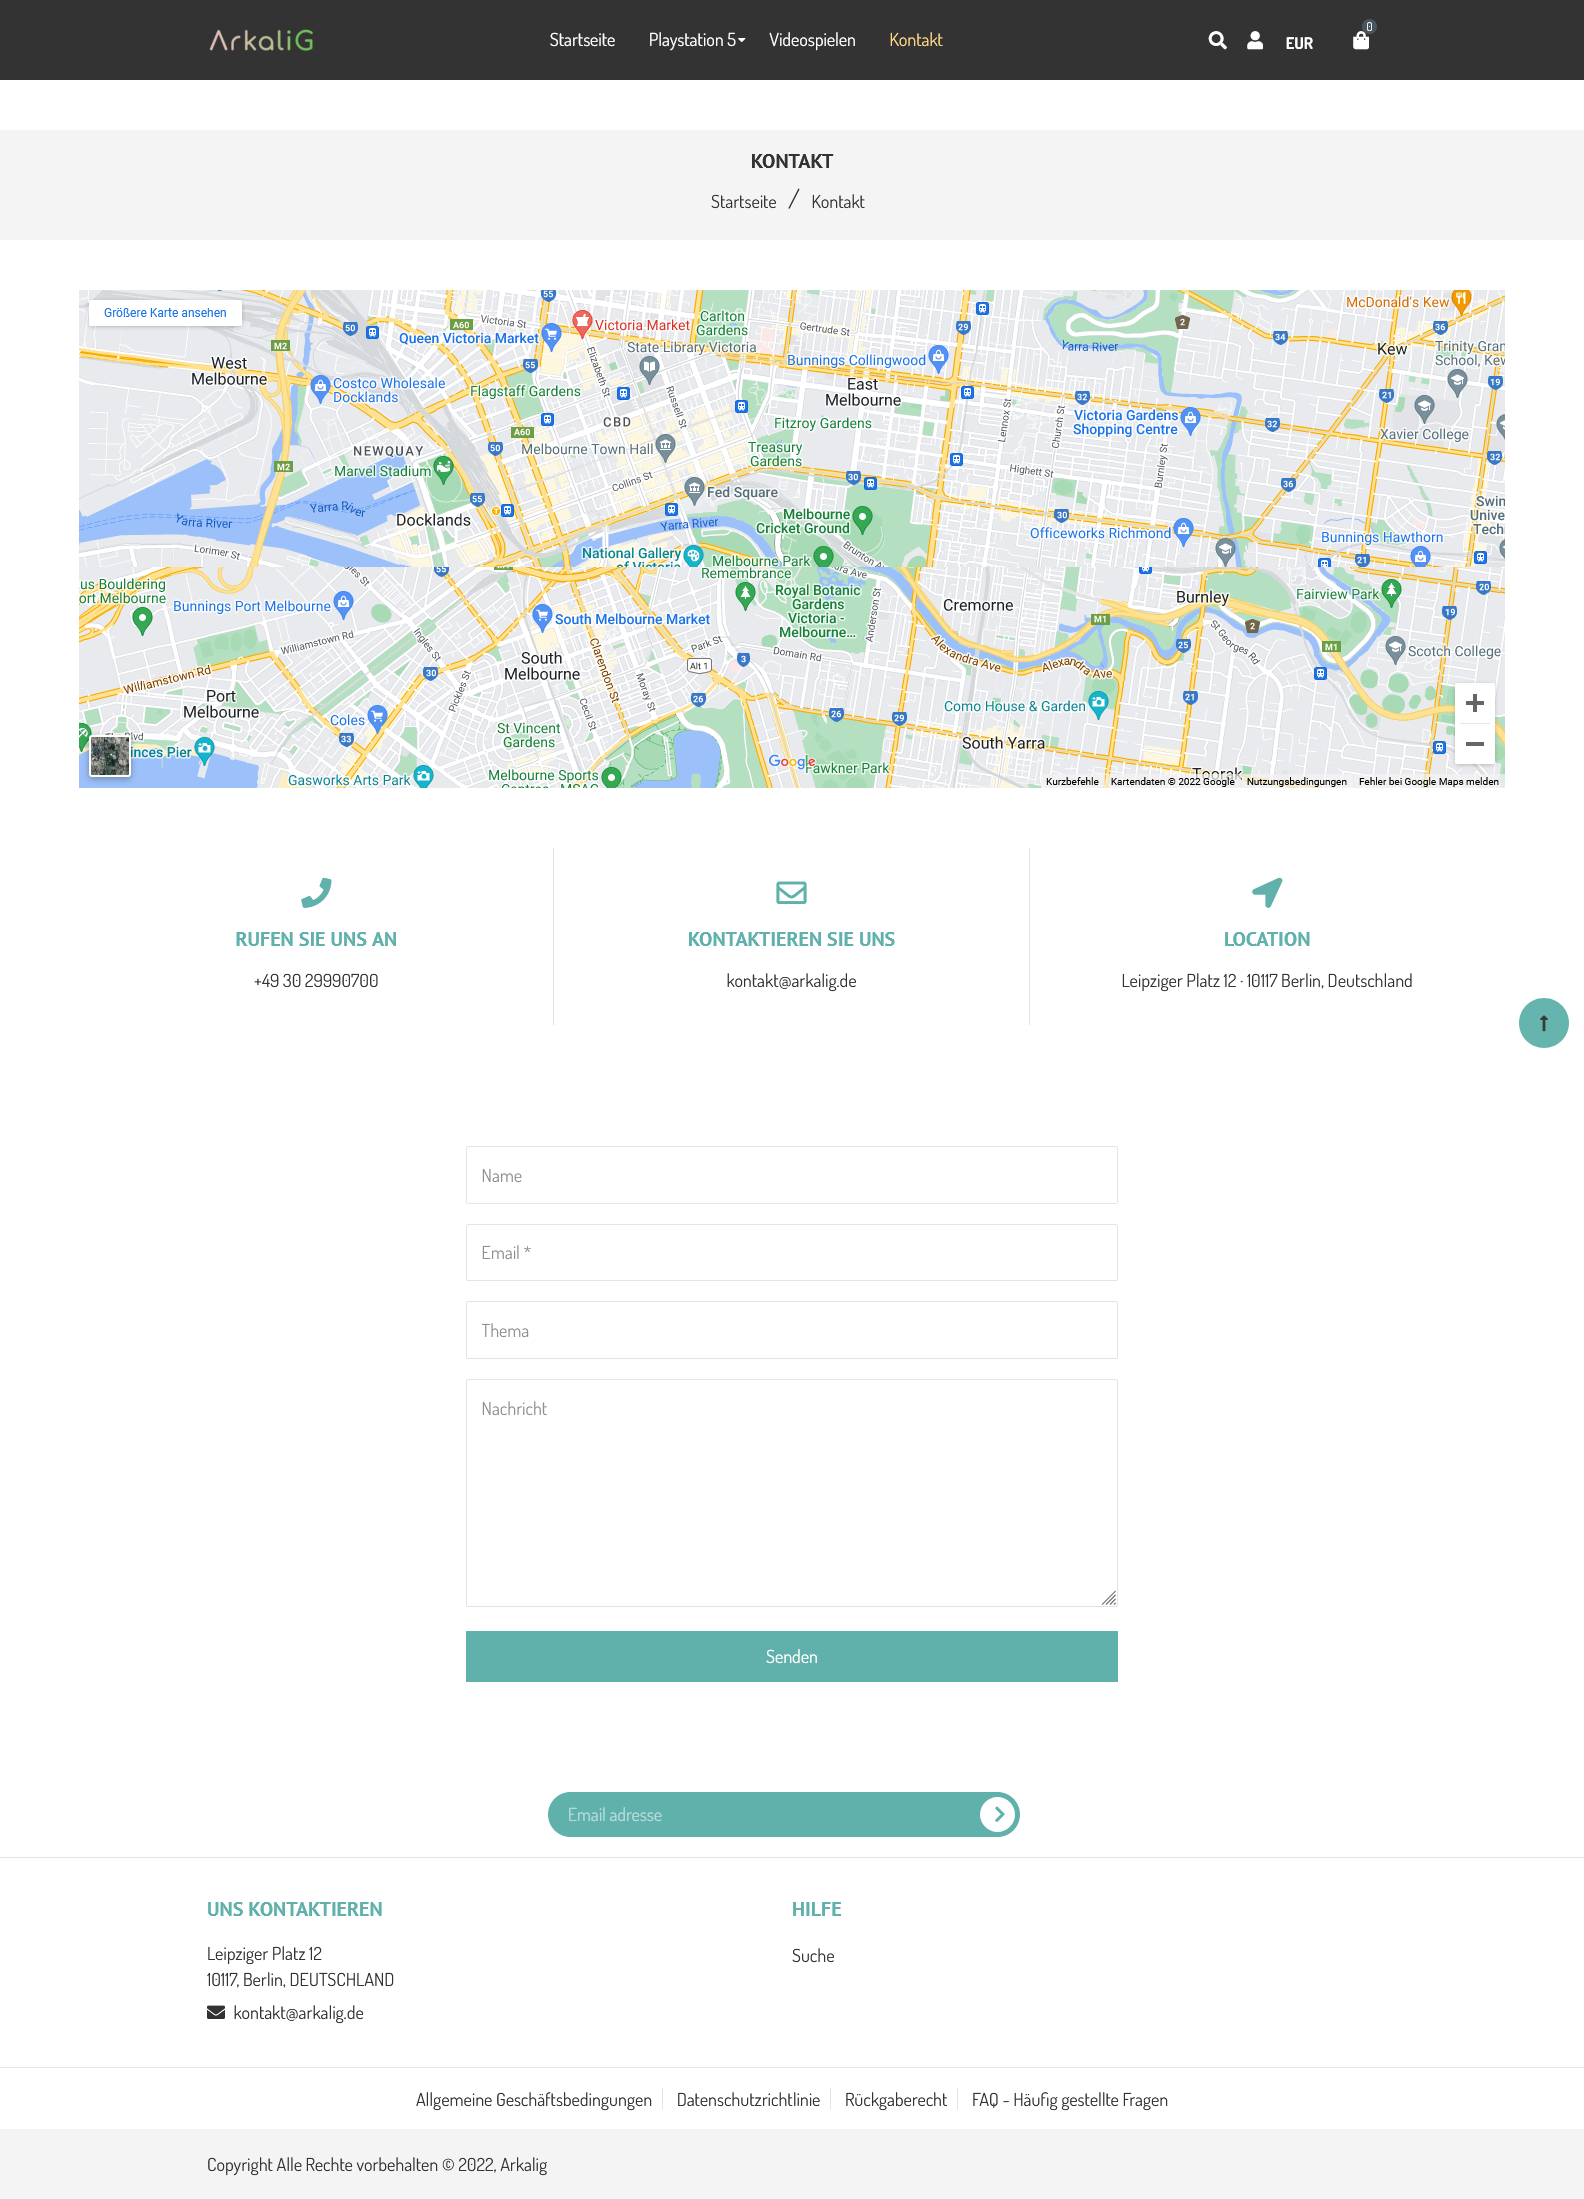This screenshot has width=1584, height=2199.
Task: Open map Nutzungsbedingungen link
Action: [x=1296, y=781]
